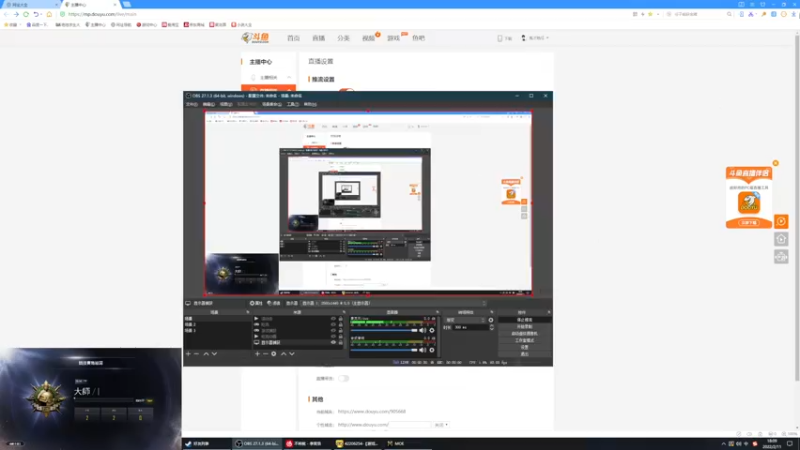Toggle visibility eye of topmost source row

coord(334,319)
